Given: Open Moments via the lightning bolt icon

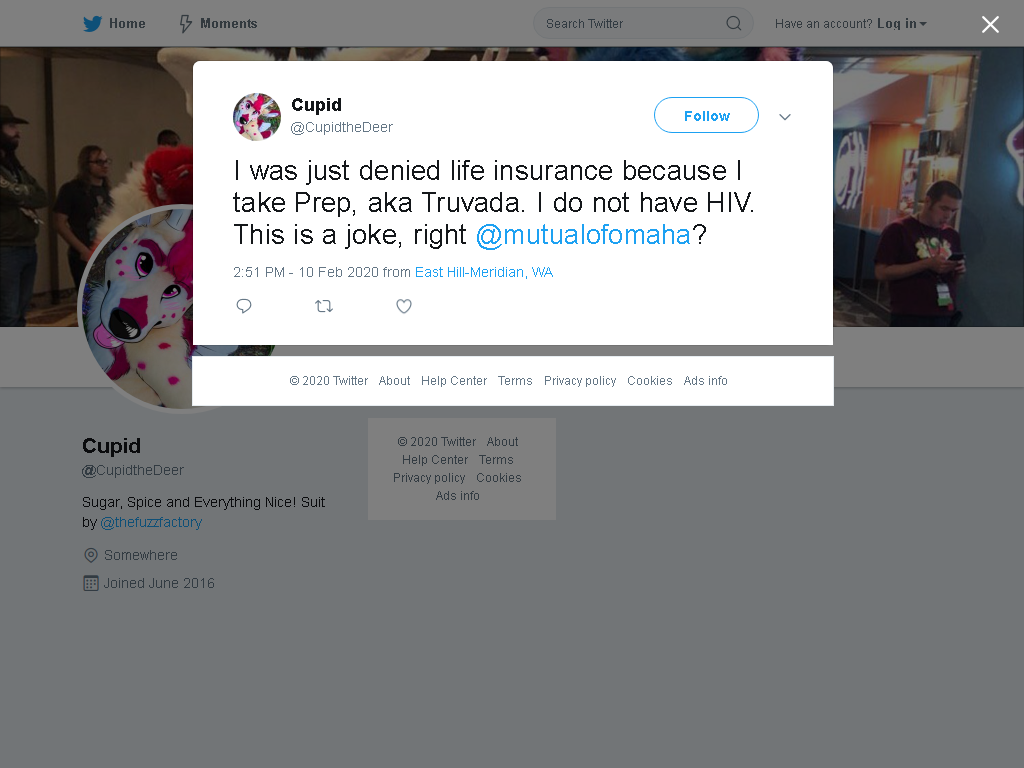Looking at the screenshot, I should (x=185, y=24).
